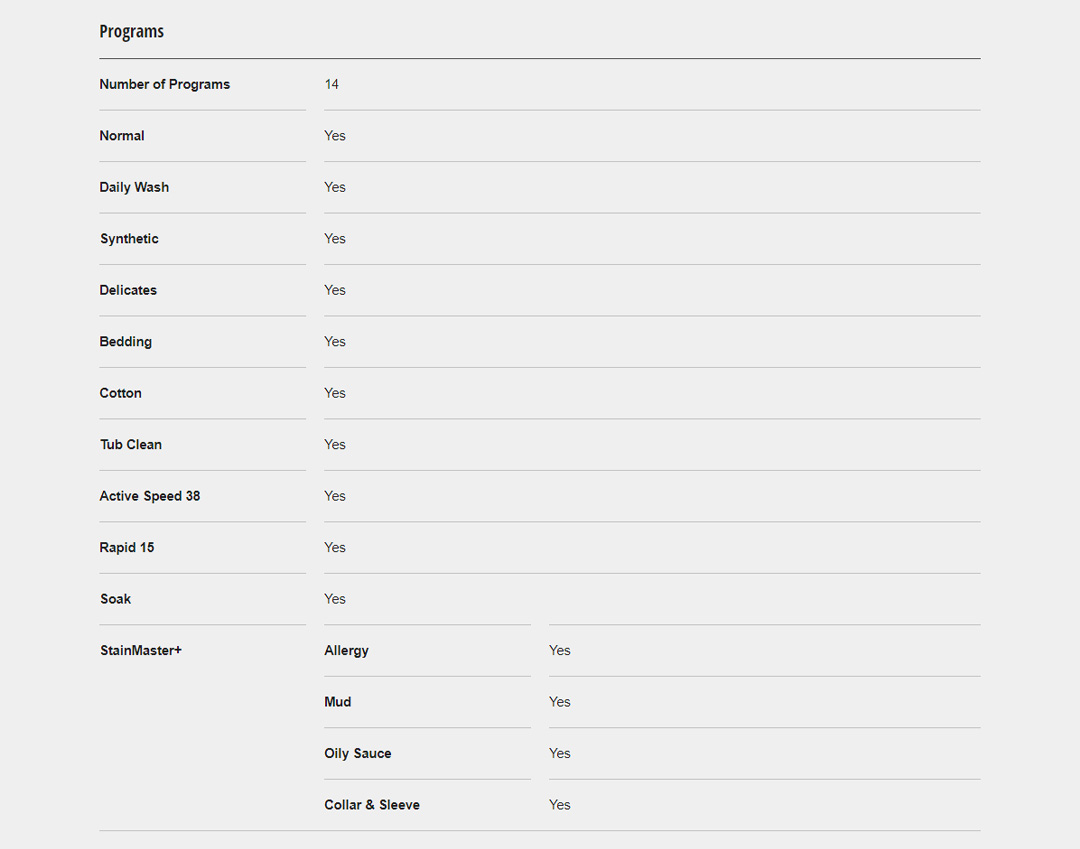The image size is (1080, 849).
Task: Select the Daily Wash label
Action: (x=134, y=188)
